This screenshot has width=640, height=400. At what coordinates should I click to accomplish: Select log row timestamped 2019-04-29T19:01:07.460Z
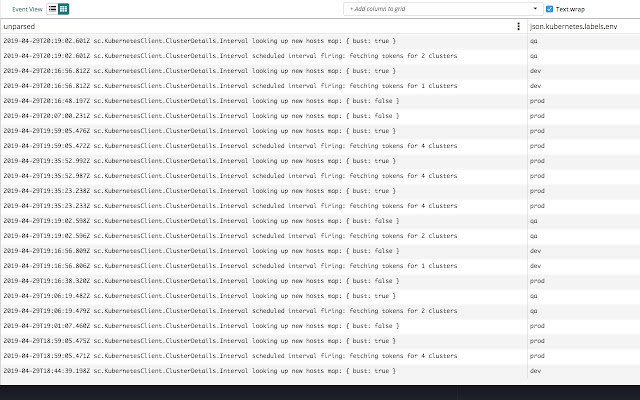(x=320, y=326)
